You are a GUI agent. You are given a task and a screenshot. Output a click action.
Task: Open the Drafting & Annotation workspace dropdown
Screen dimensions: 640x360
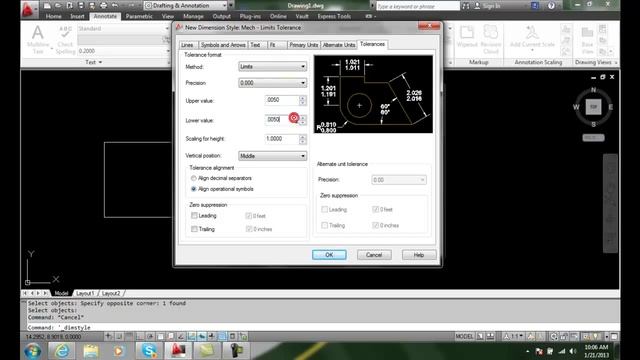186,6
